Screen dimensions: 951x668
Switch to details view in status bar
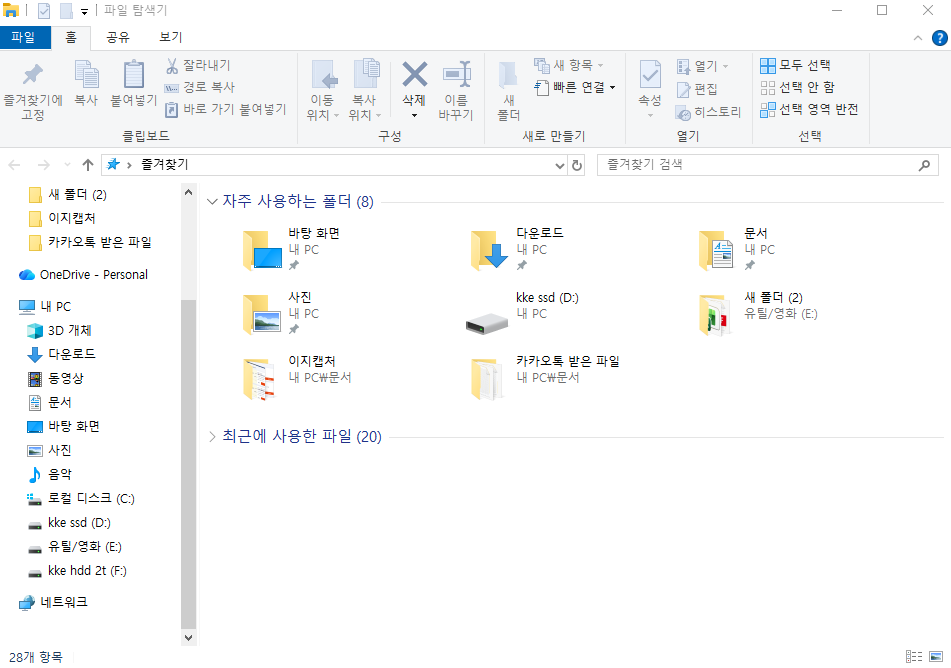914,657
